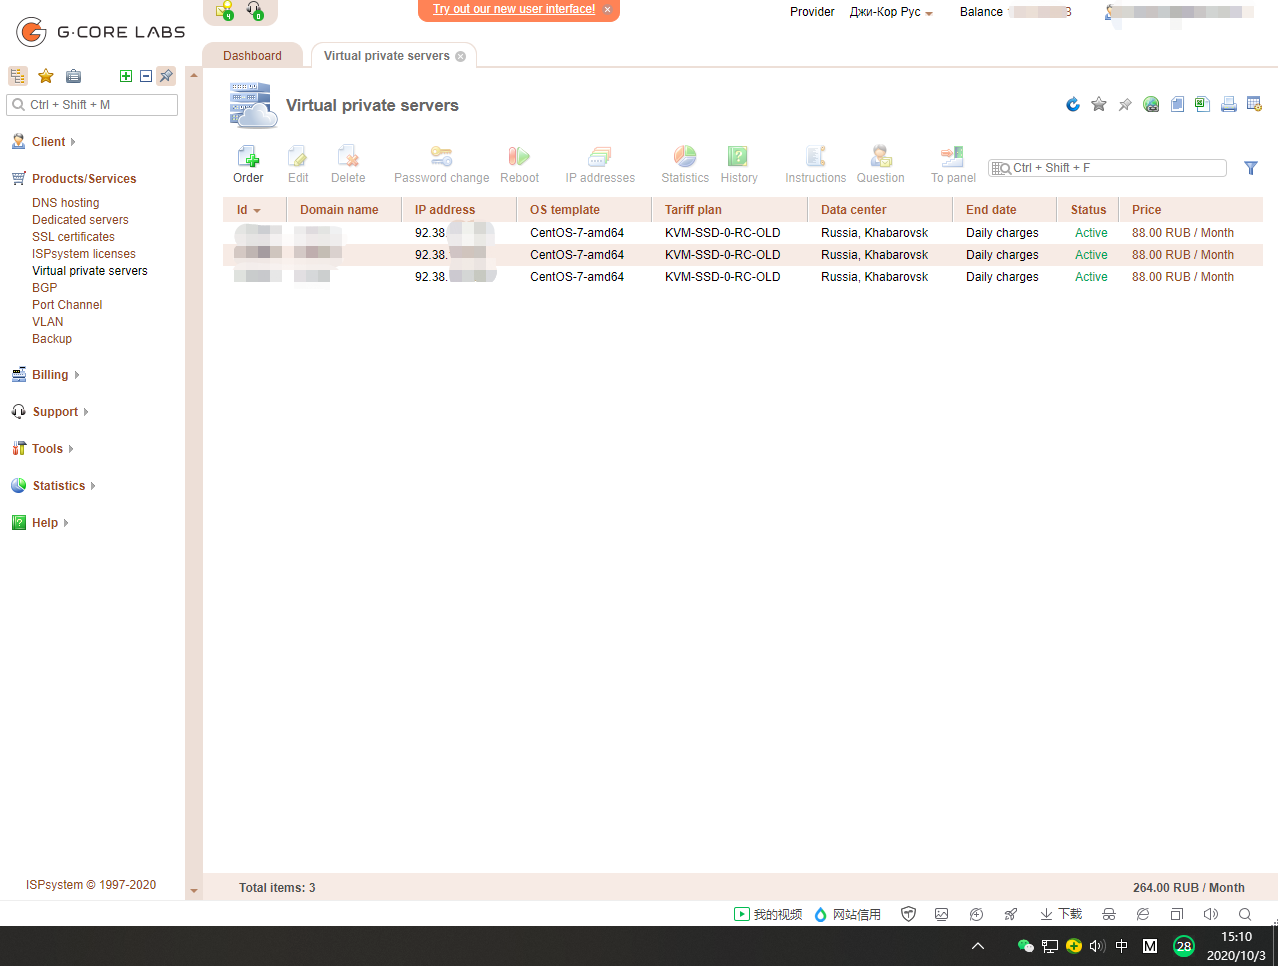Select the Virtual private servers tab
This screenshot has width=1278, height=966.
pyautogui.click(x=386, y=56)
